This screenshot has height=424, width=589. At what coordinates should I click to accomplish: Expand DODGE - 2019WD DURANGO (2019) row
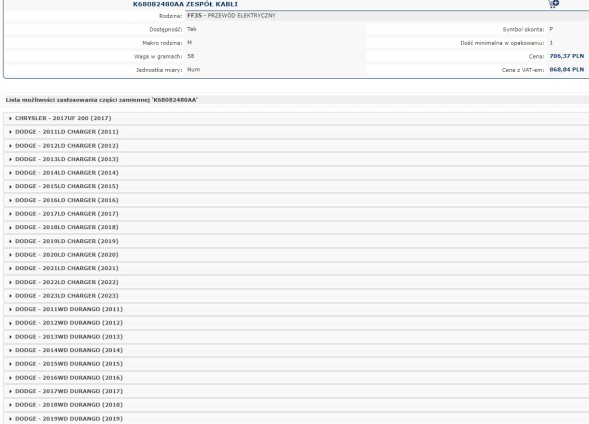click(x=296, y=418)
